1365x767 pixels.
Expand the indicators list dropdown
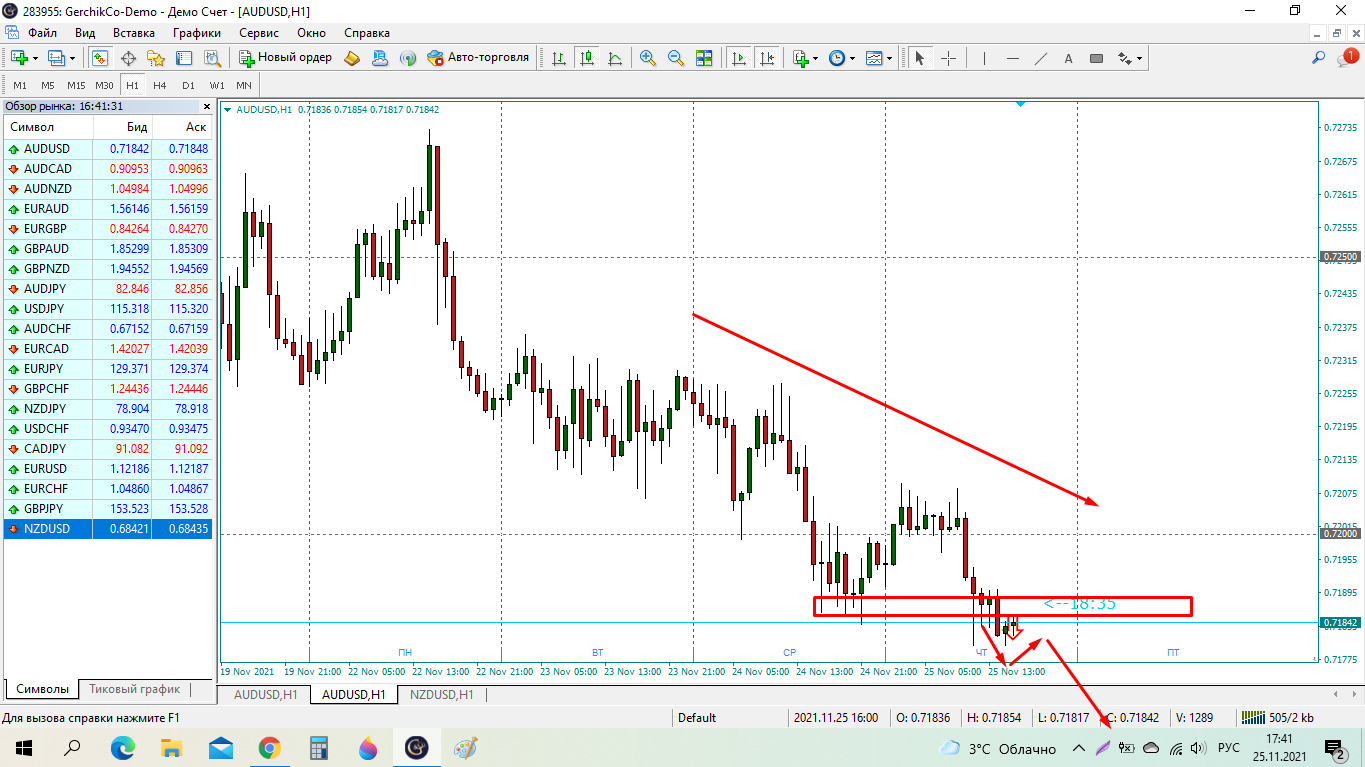point(814,58)
